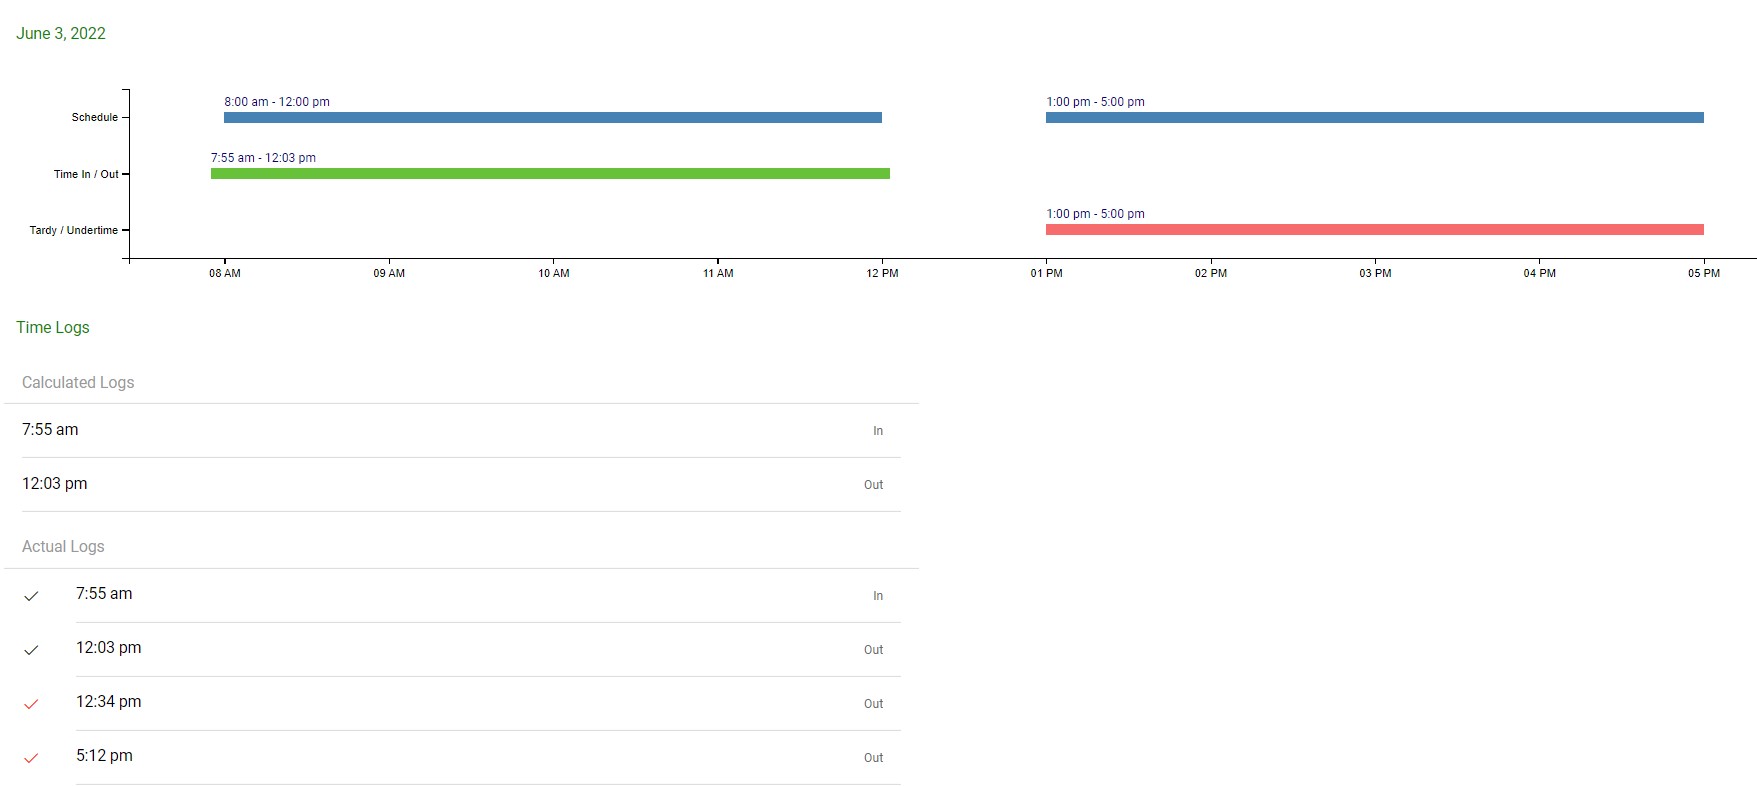Select the 12:03 pm entry in Calculated Logs
This screenshot has width=1757, height=786.
(55, 483)
